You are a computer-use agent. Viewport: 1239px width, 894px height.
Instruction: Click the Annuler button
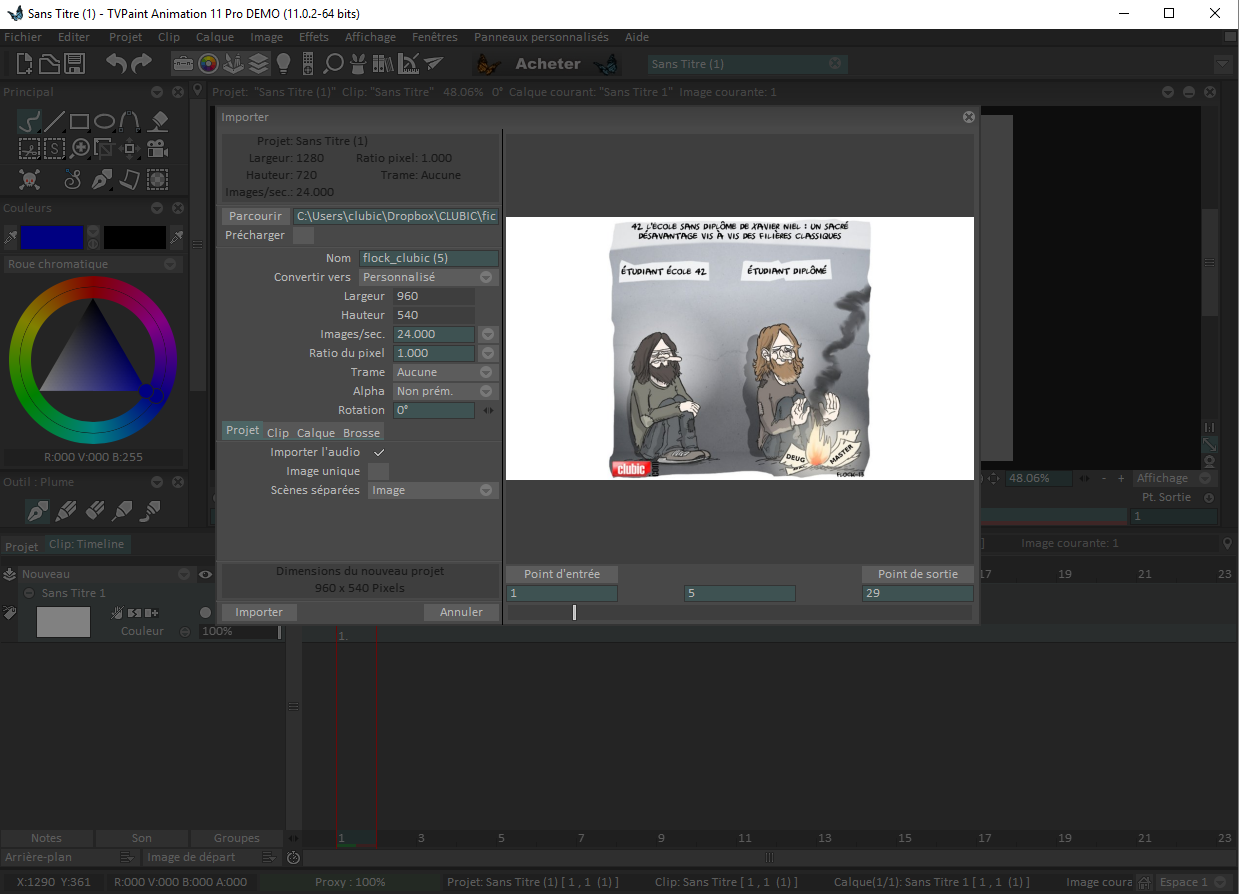(x=461, y=612)
